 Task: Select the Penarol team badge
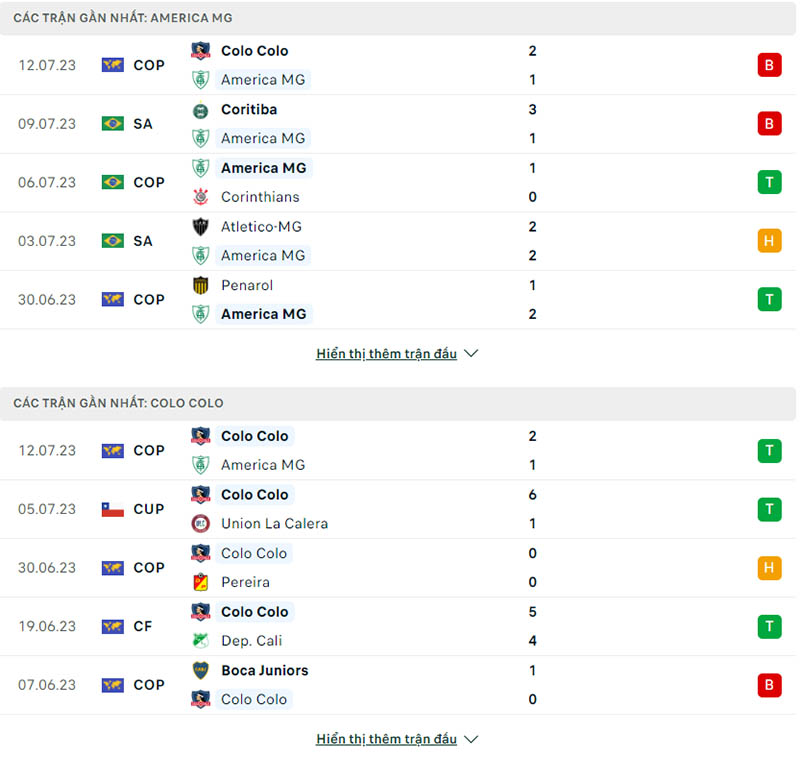pos(200,285)
